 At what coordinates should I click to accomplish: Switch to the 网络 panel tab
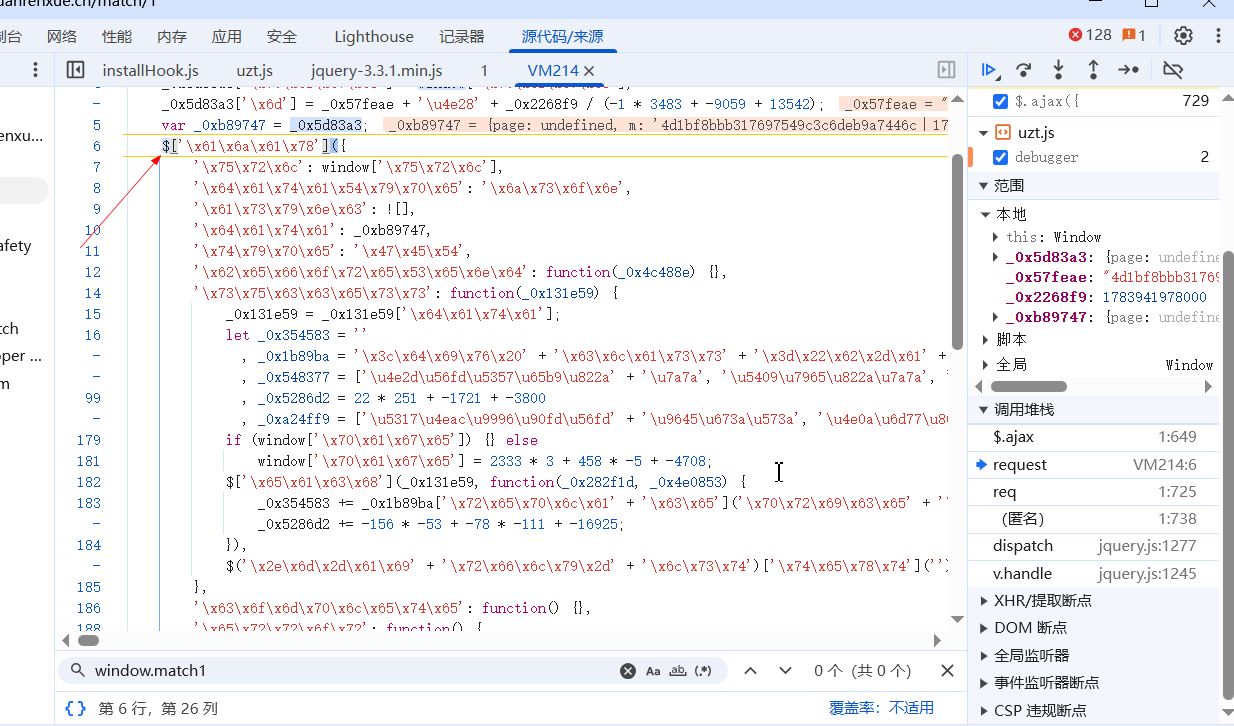coord(62,37)
